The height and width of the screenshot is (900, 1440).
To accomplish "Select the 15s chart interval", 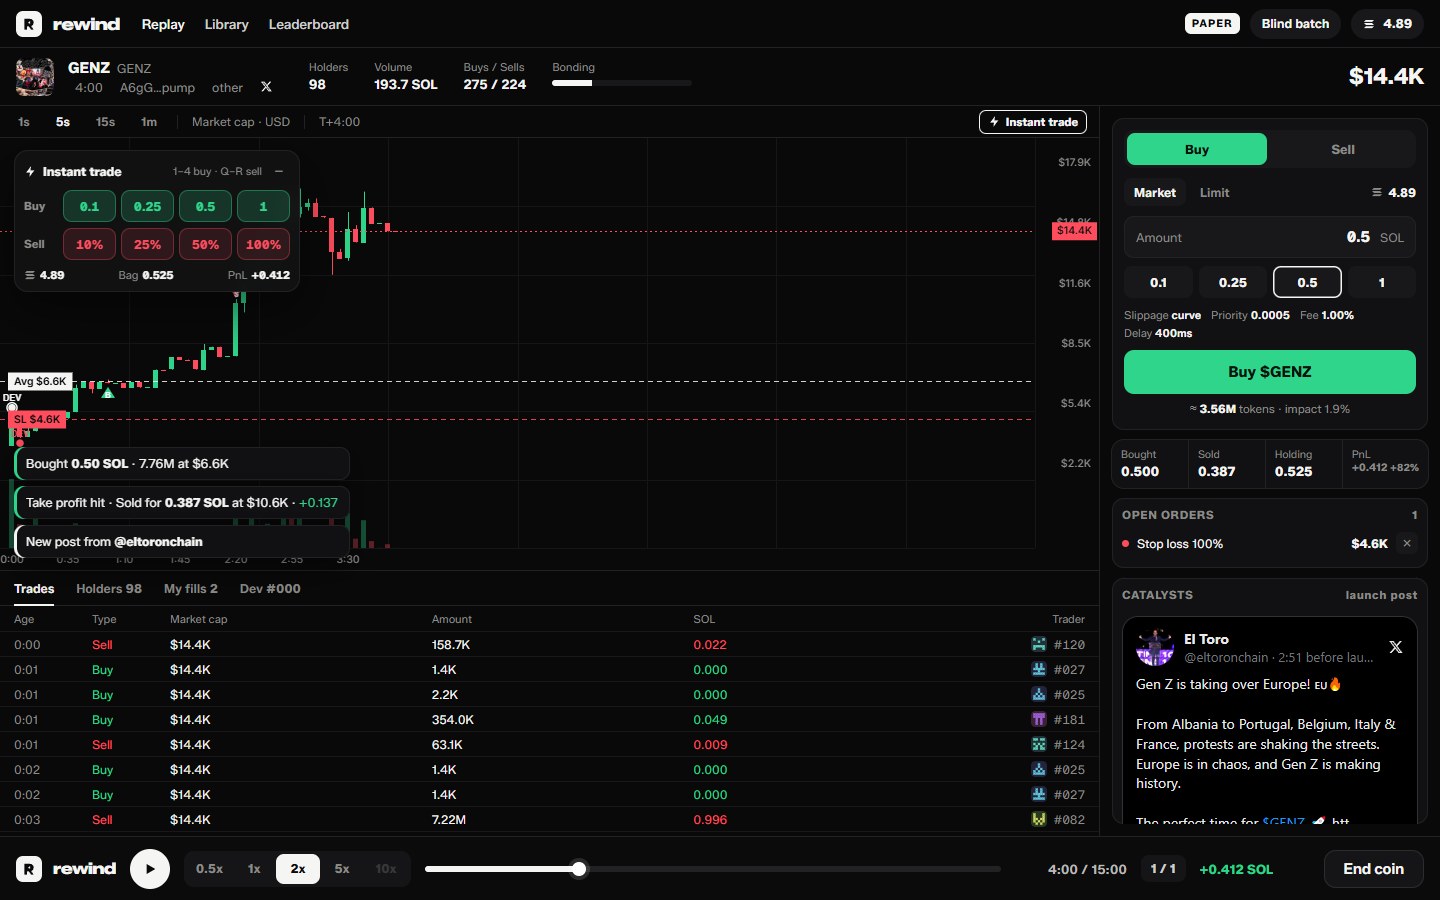I will 105,122.
